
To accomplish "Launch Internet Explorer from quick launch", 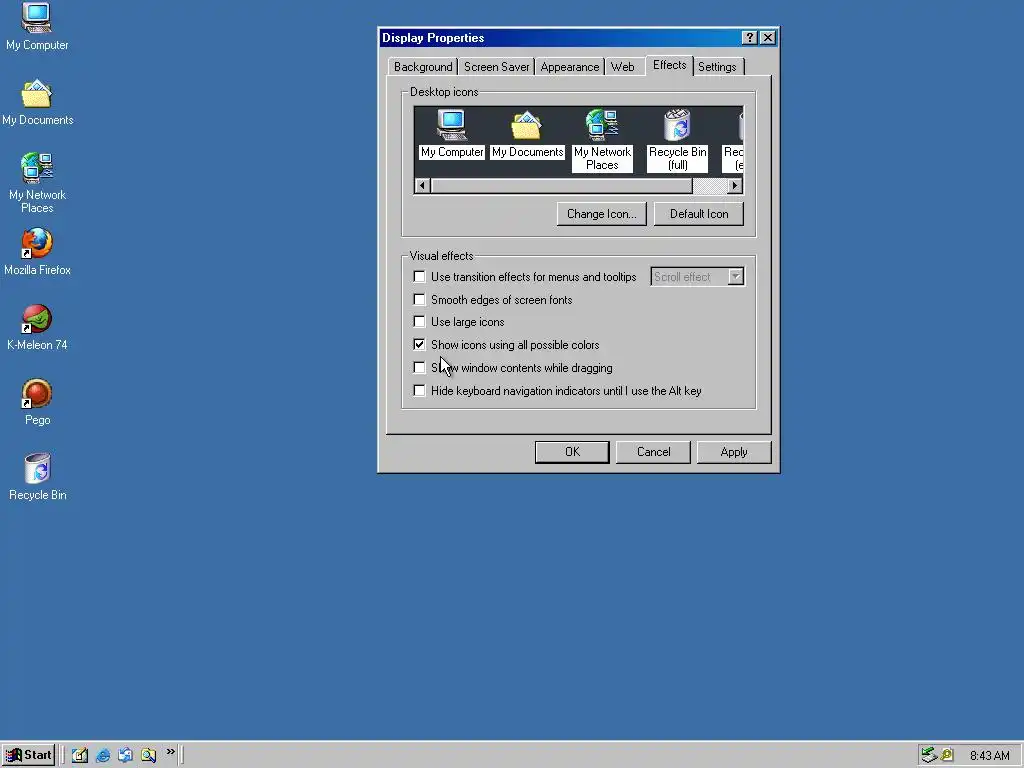I will [x=103, y=756].
